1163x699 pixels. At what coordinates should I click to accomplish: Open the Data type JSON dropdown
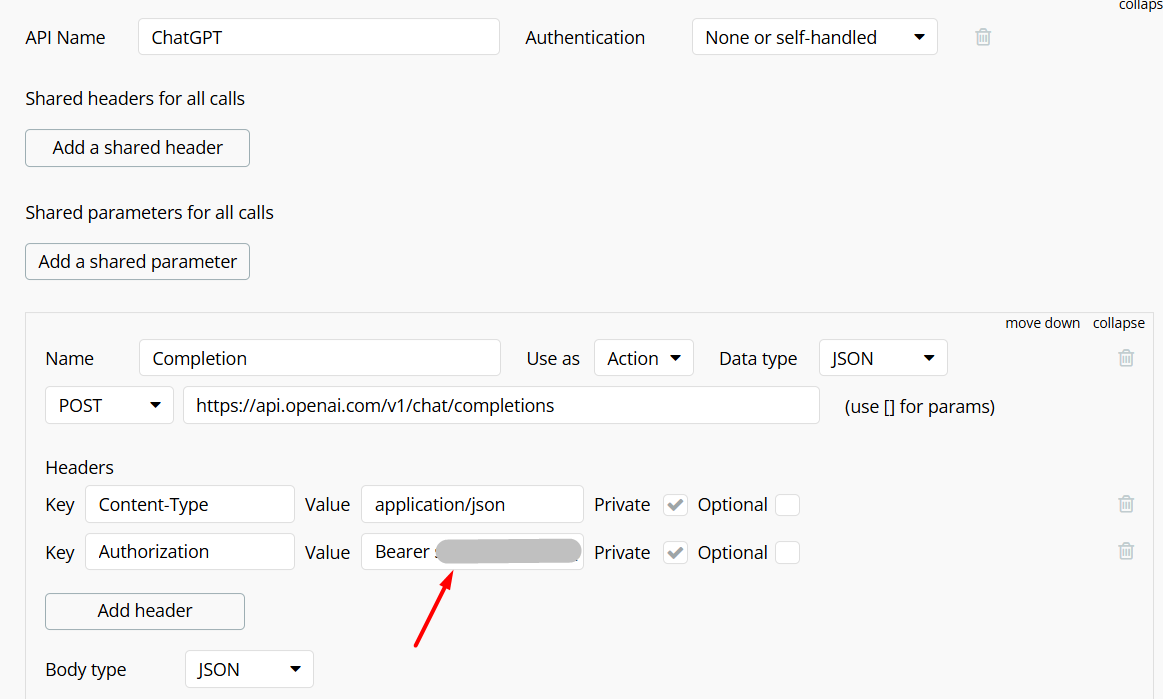[882, 358]
